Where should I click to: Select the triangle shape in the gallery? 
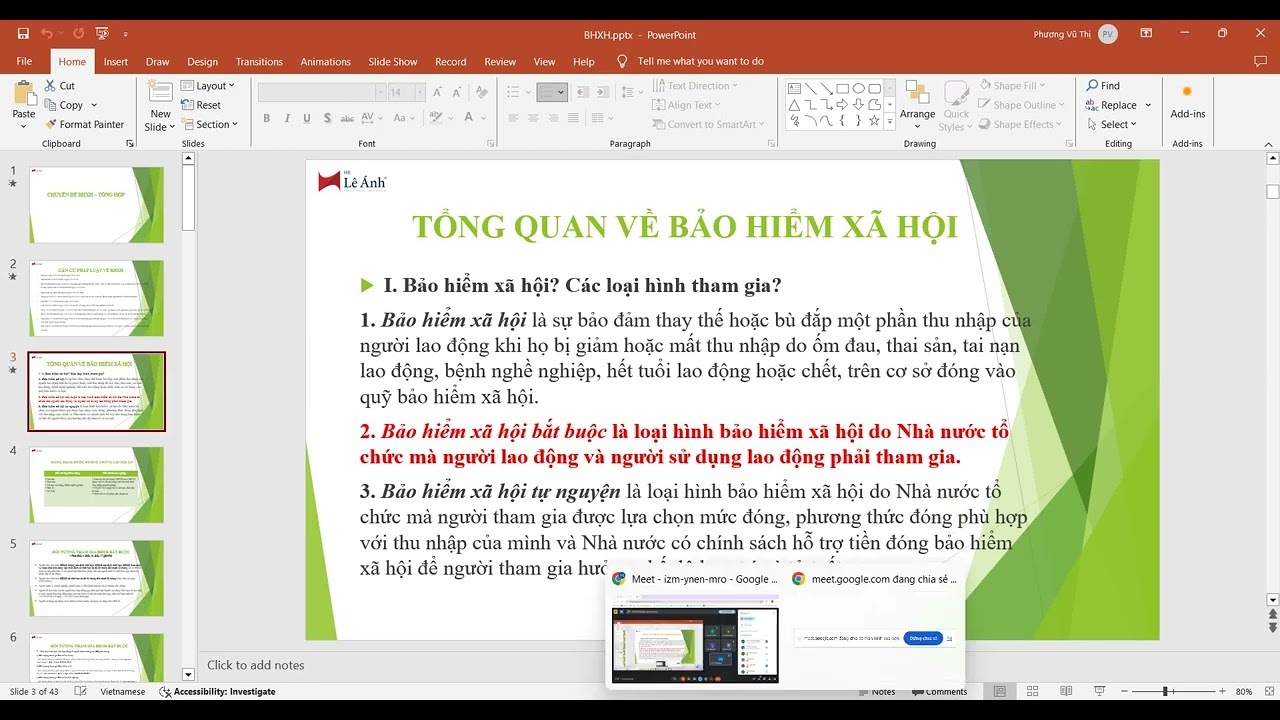point(794,104)
